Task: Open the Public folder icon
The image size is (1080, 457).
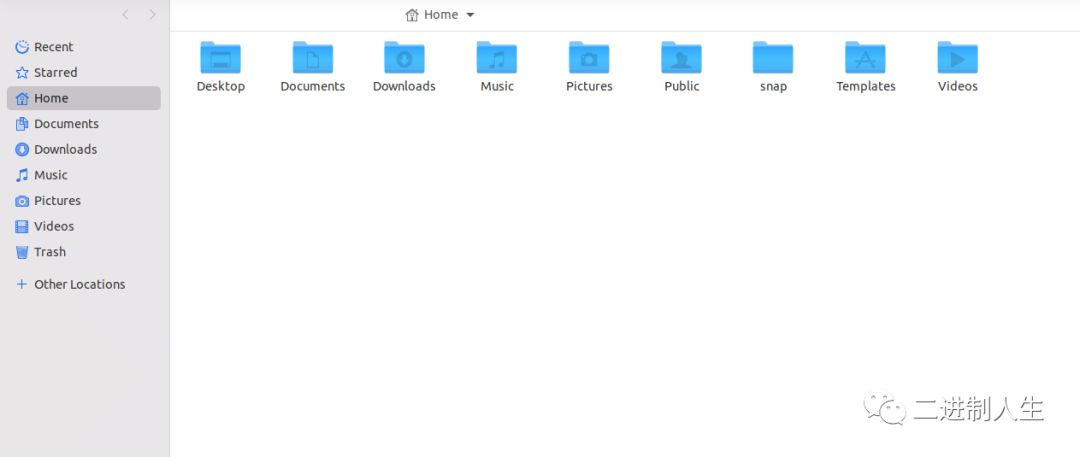Action: pyautogui.click(x=681, y=58)
